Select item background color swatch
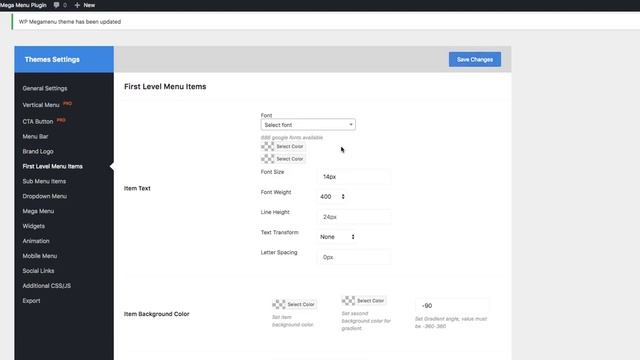 click(294, 304)
